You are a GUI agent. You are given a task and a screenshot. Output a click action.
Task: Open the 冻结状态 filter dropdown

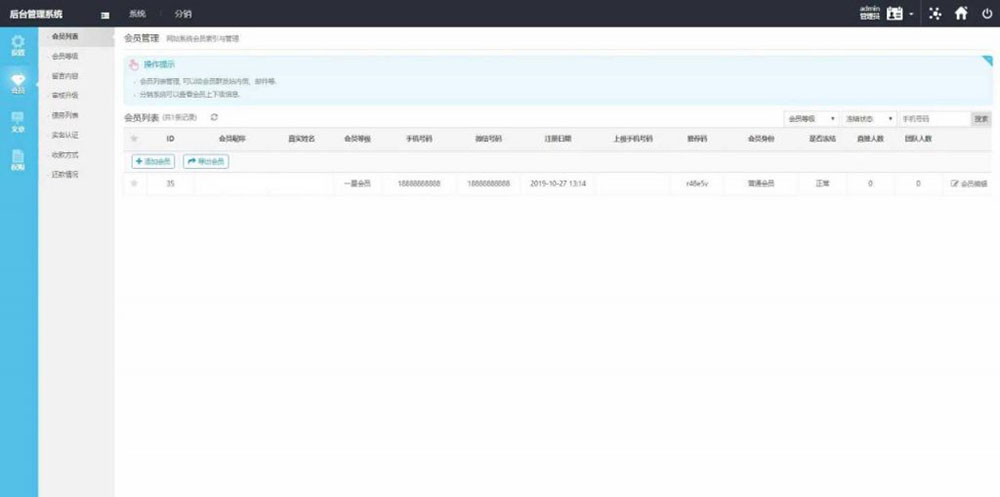click(869, 119)
